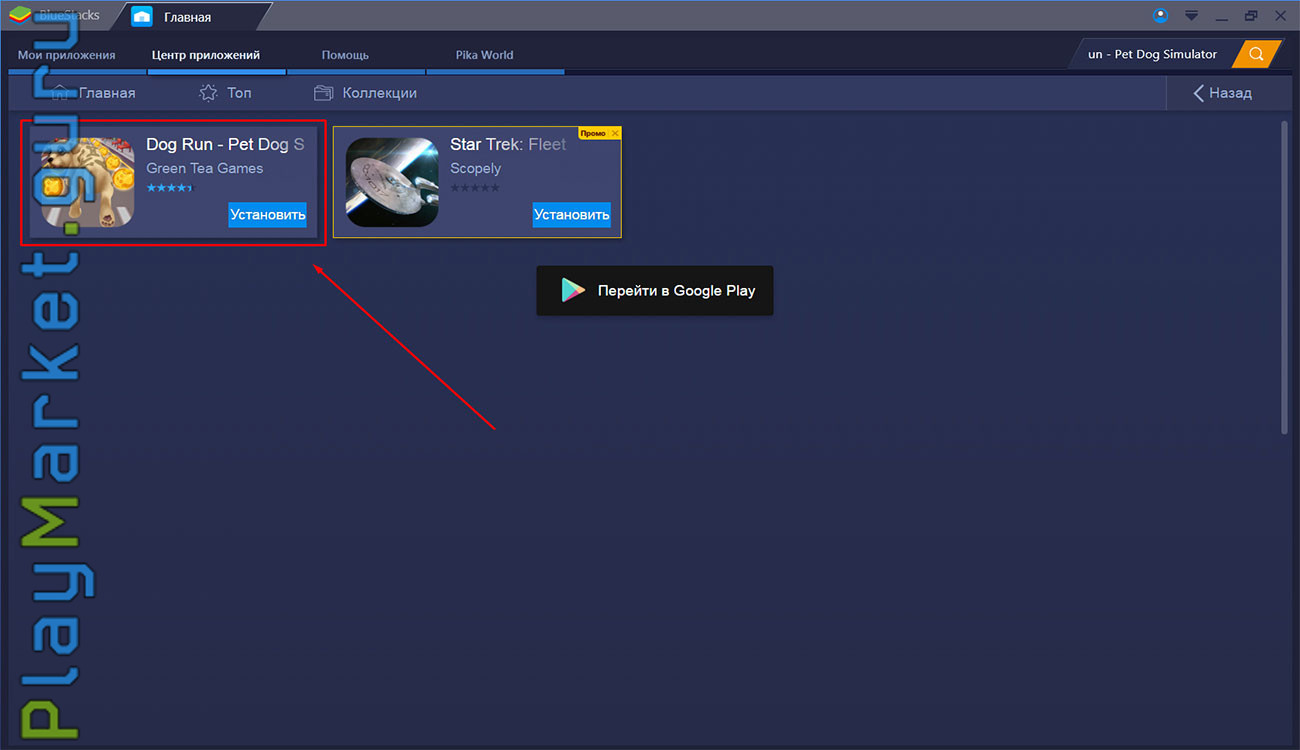Image resolution: width=1300 pixels, height=750 pixels.
Task: Click Перейти в Google Play button
Action: click(655, 291)
